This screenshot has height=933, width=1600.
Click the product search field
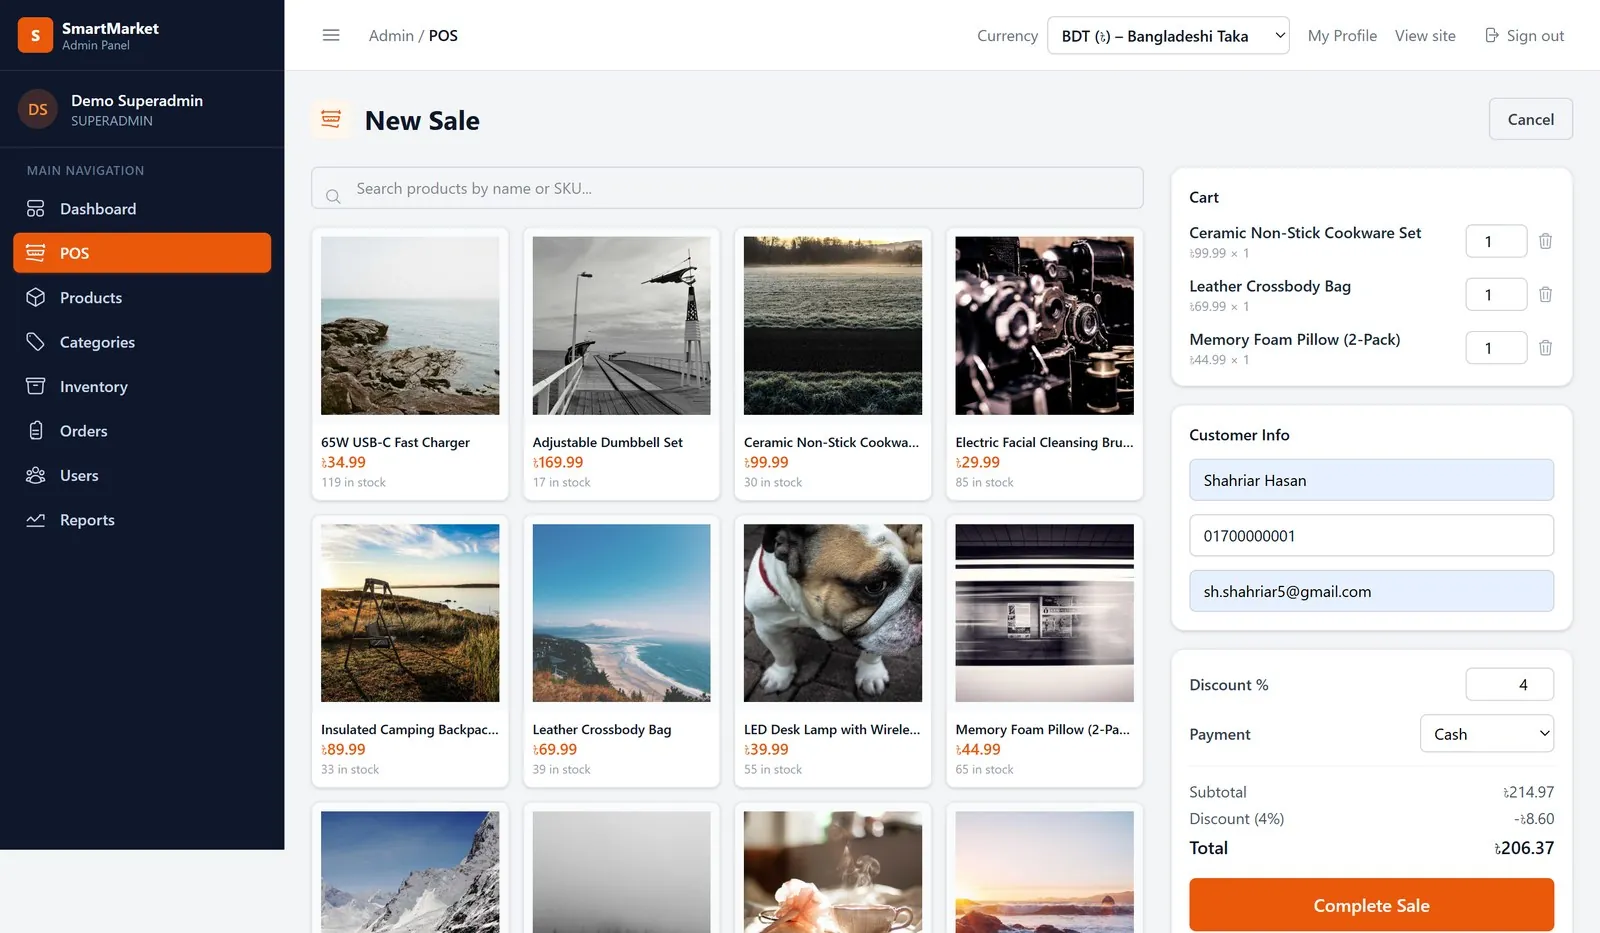click(x=727, y=188)
